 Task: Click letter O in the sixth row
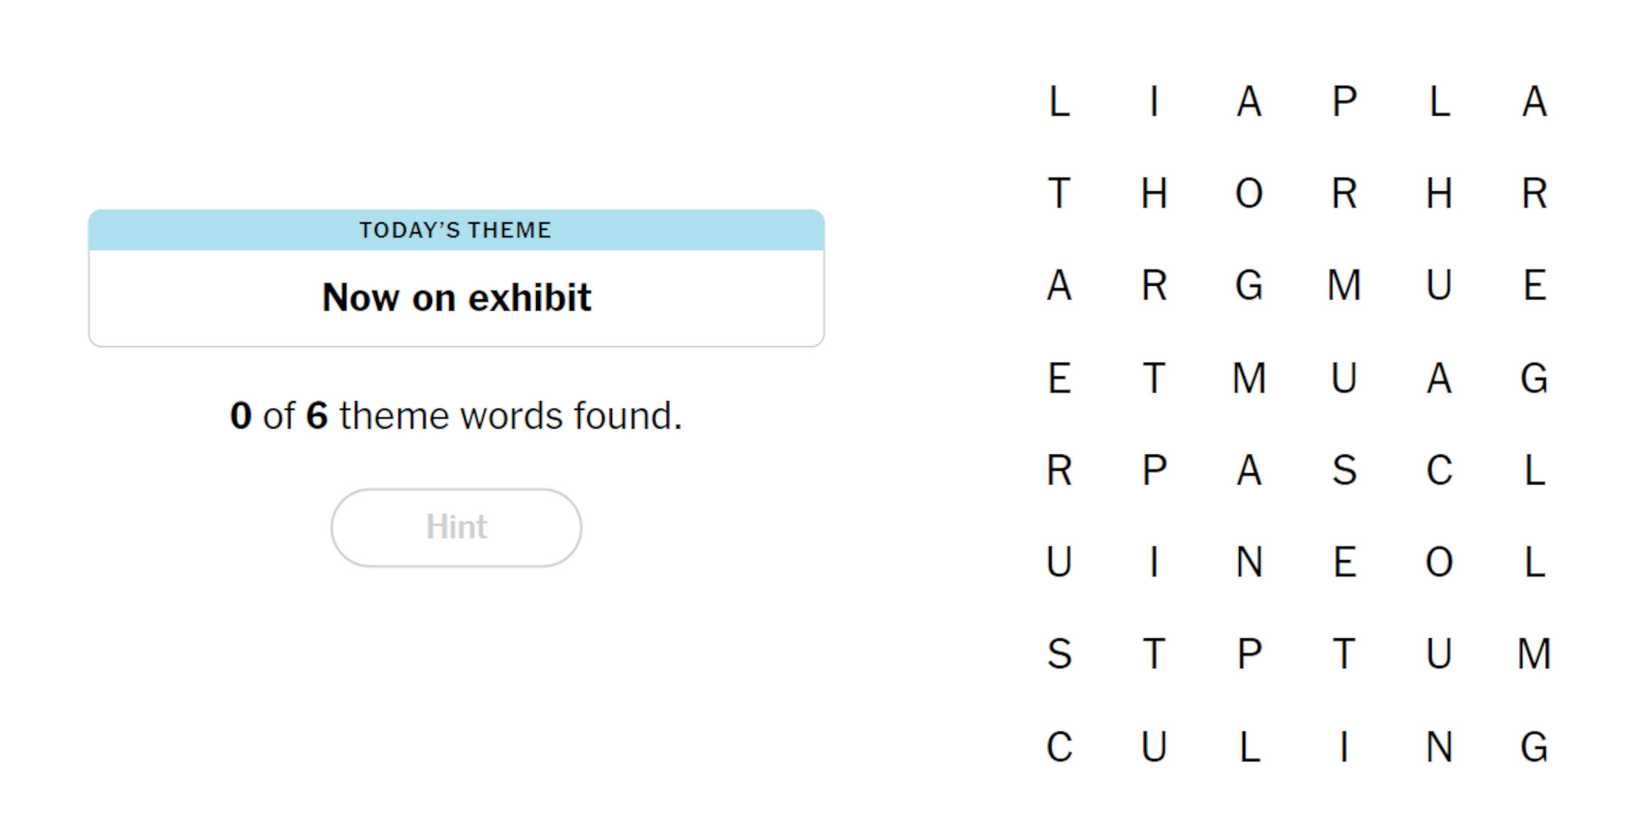[x=1439, y=562]
